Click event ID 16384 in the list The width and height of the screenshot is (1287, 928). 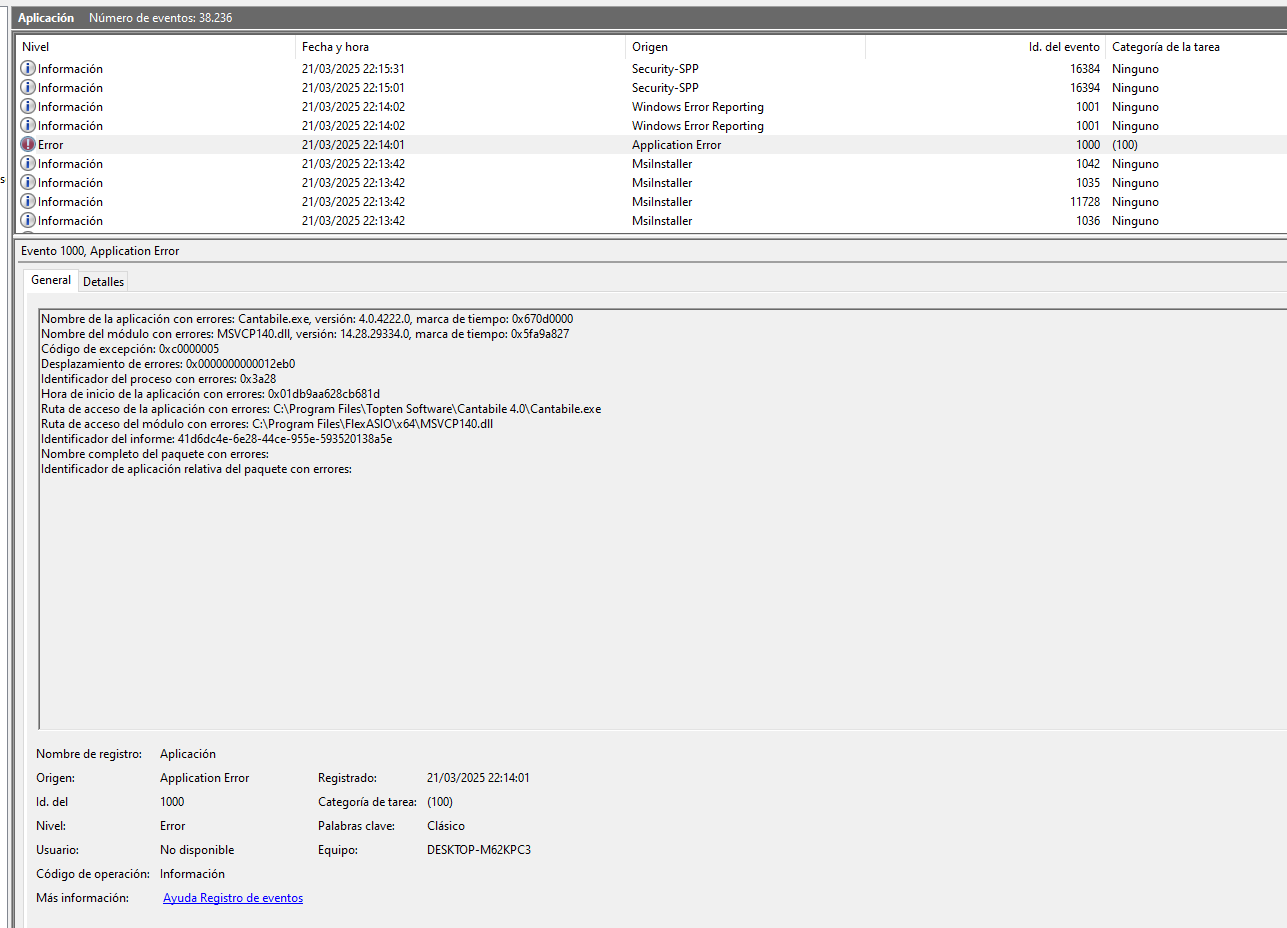(x=1084, y=69)
